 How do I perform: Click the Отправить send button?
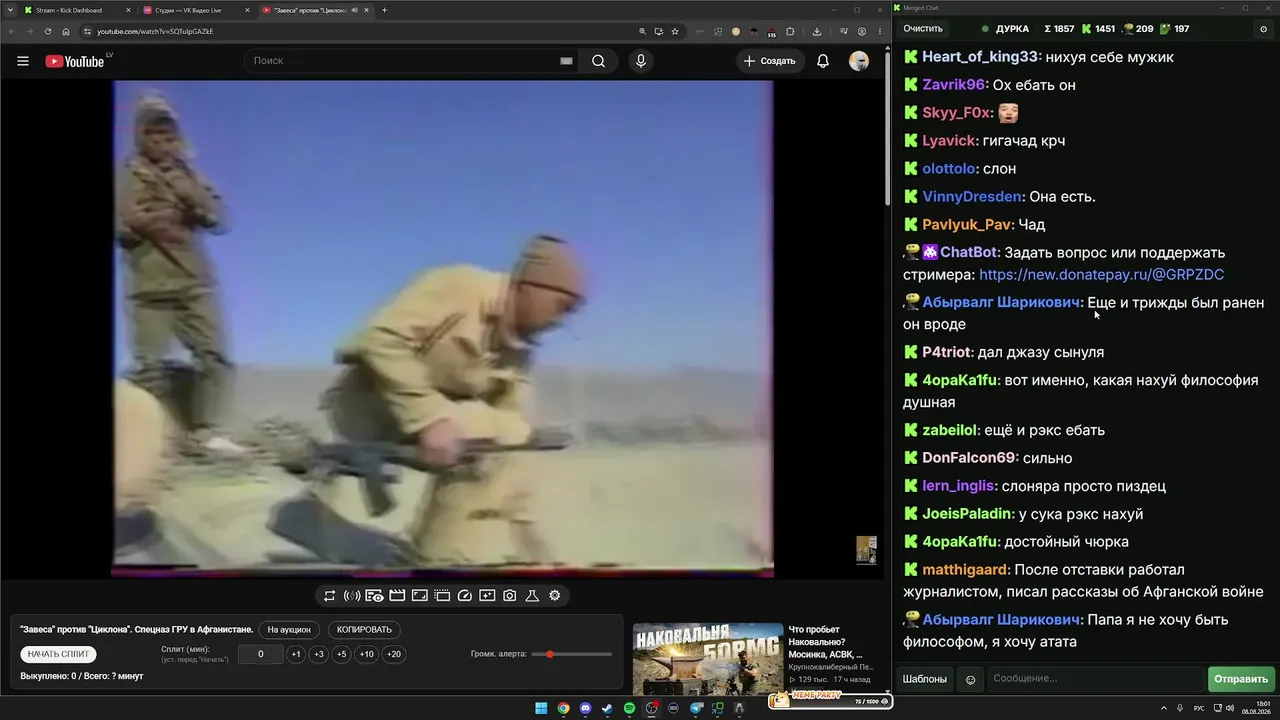1241,679
